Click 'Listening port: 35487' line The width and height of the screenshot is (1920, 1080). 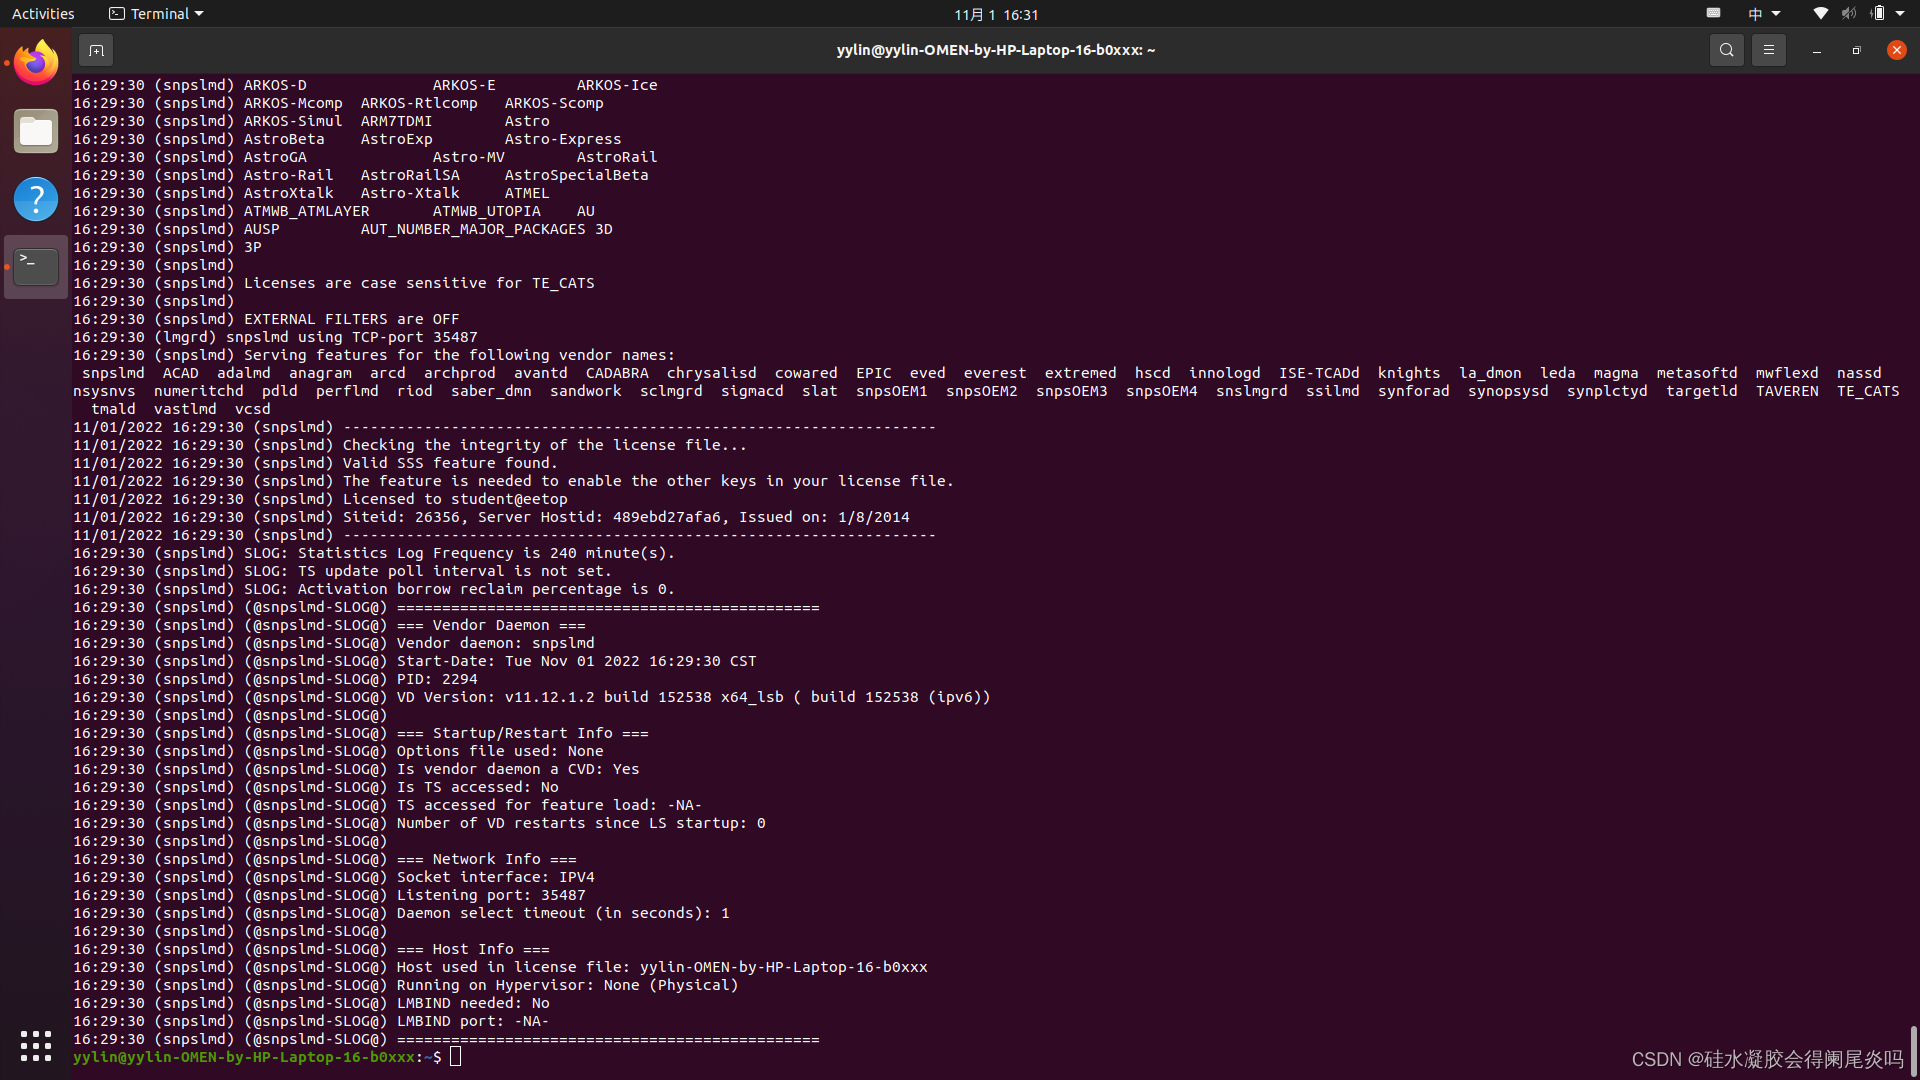[329, 895]
